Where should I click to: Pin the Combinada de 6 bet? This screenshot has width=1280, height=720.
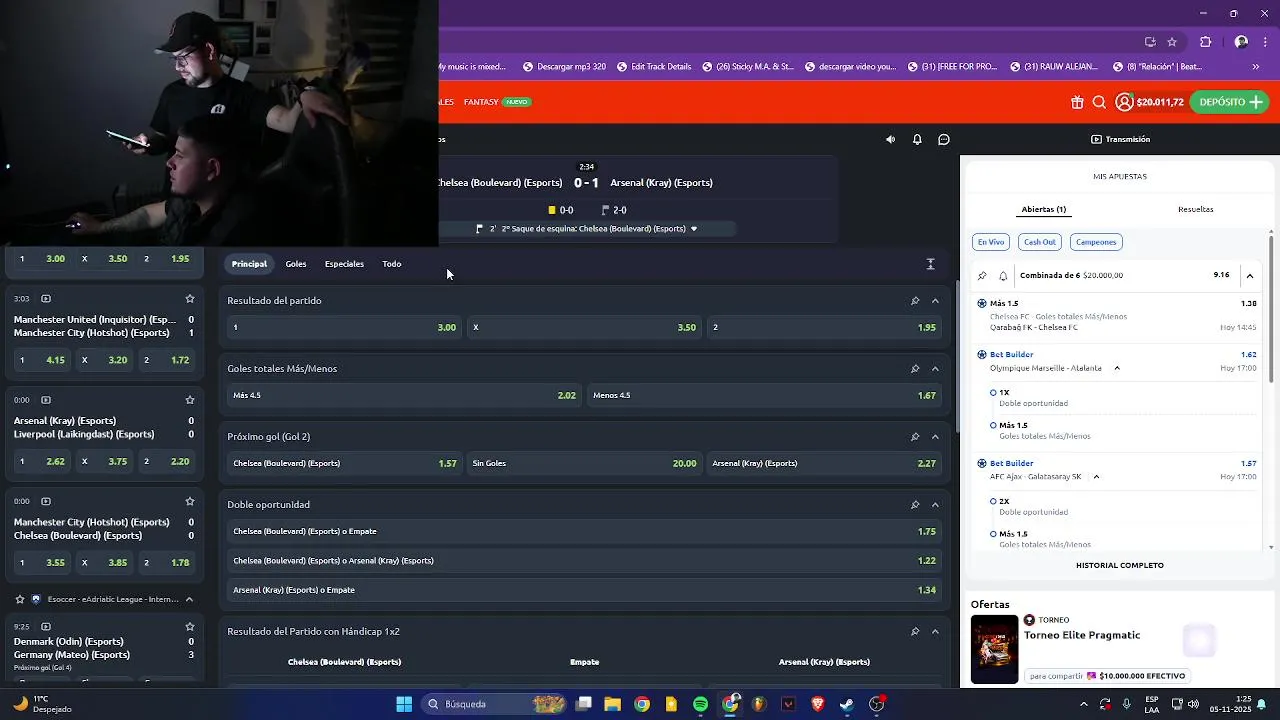(x=983, y=275)
